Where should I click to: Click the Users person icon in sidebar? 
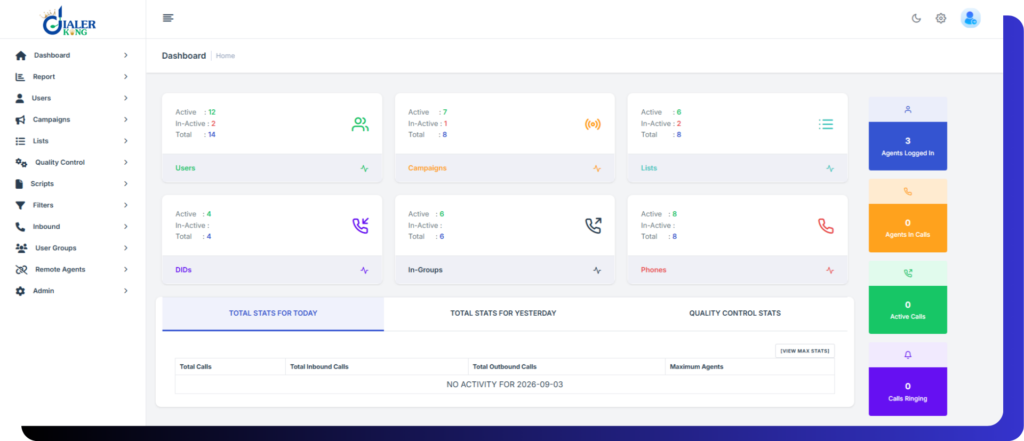point(20,98)
